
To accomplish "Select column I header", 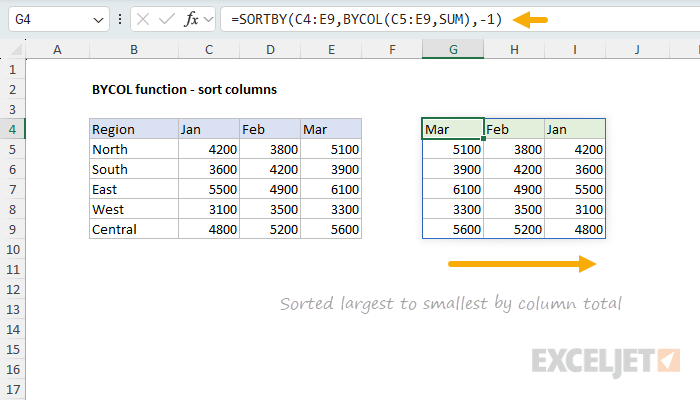I will tap(575, 50).
